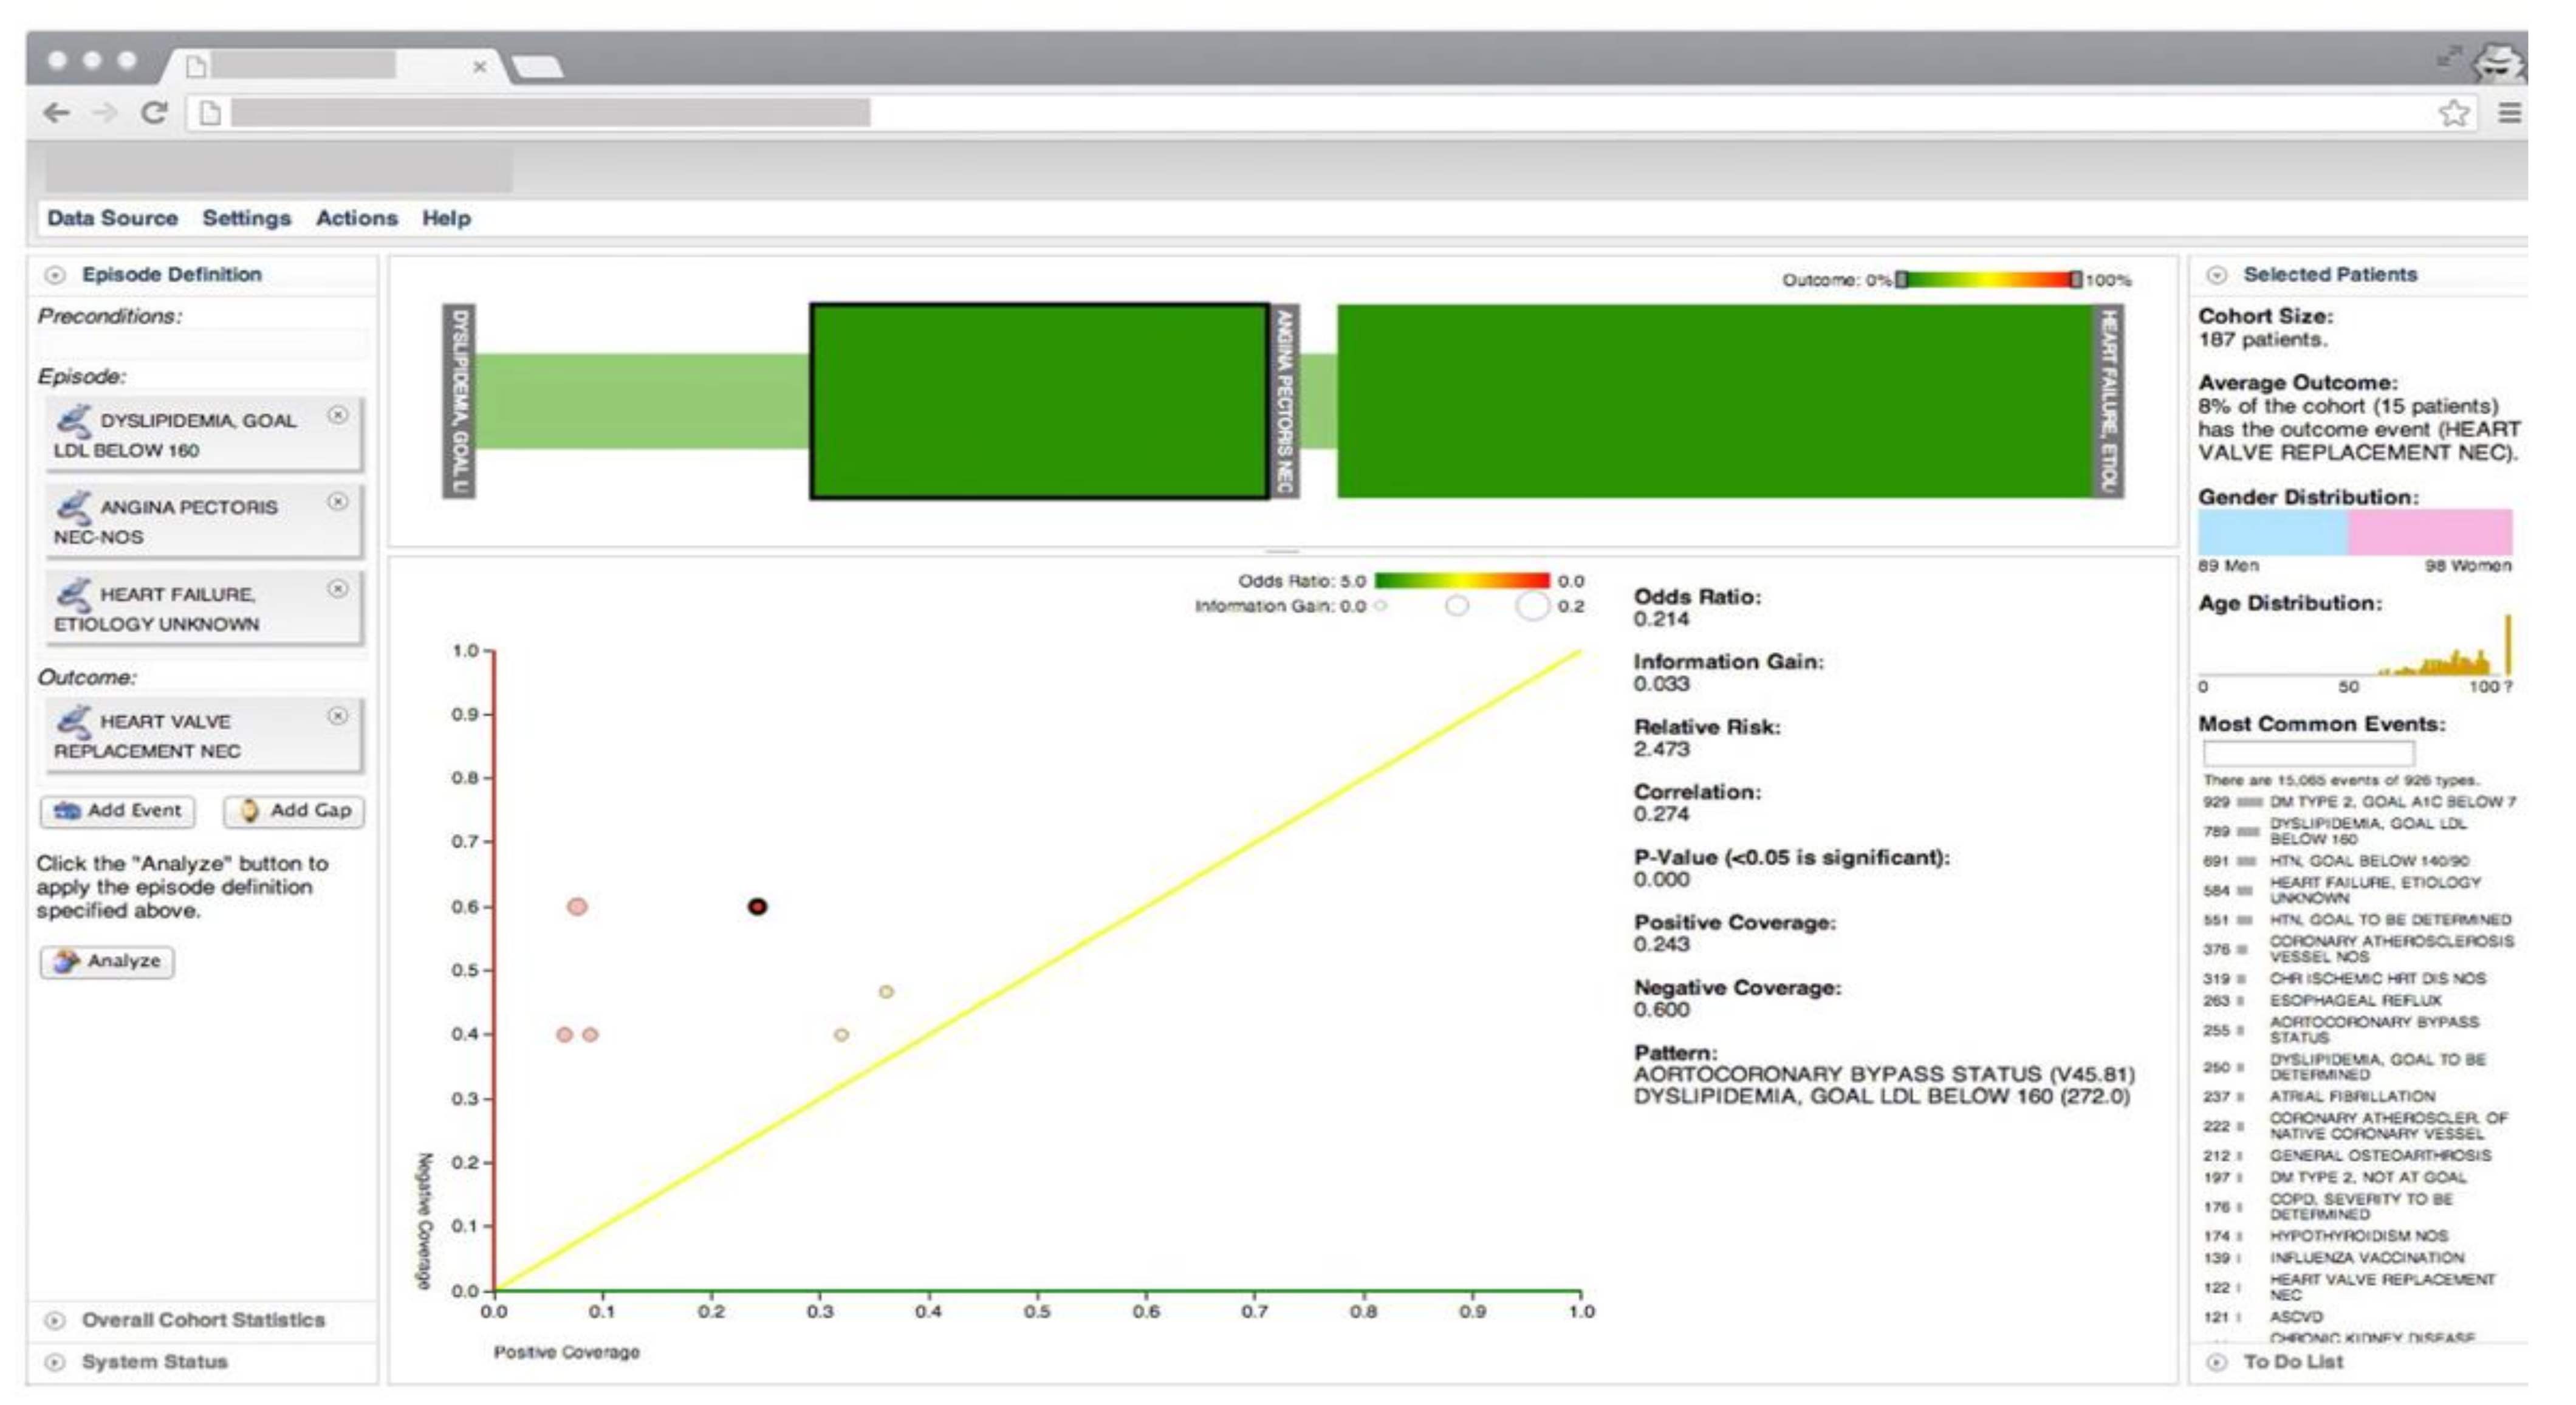Open the Actions menu
Viewport: 2576px width, 1405px height.
(356, 218)
